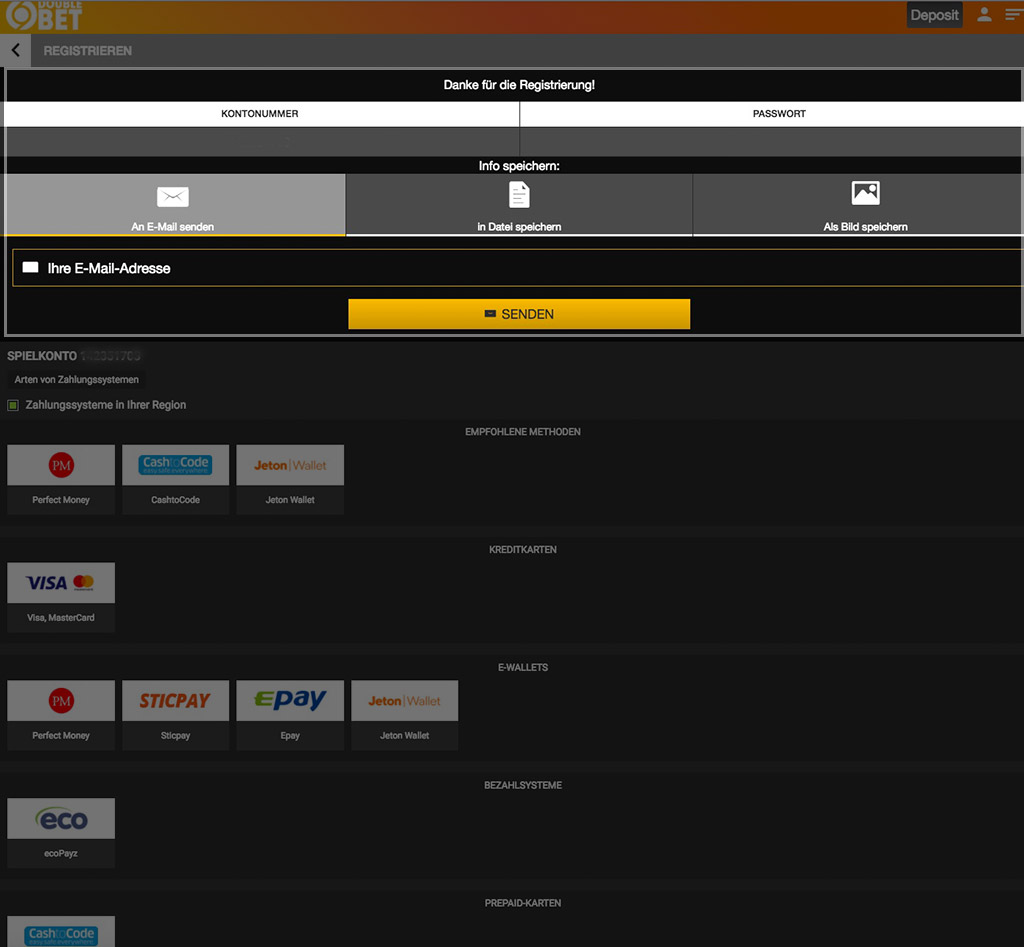Choose Perfect Money under Empfohlene Methoden
Screen dimensions: 1024x947
[61, 479]
